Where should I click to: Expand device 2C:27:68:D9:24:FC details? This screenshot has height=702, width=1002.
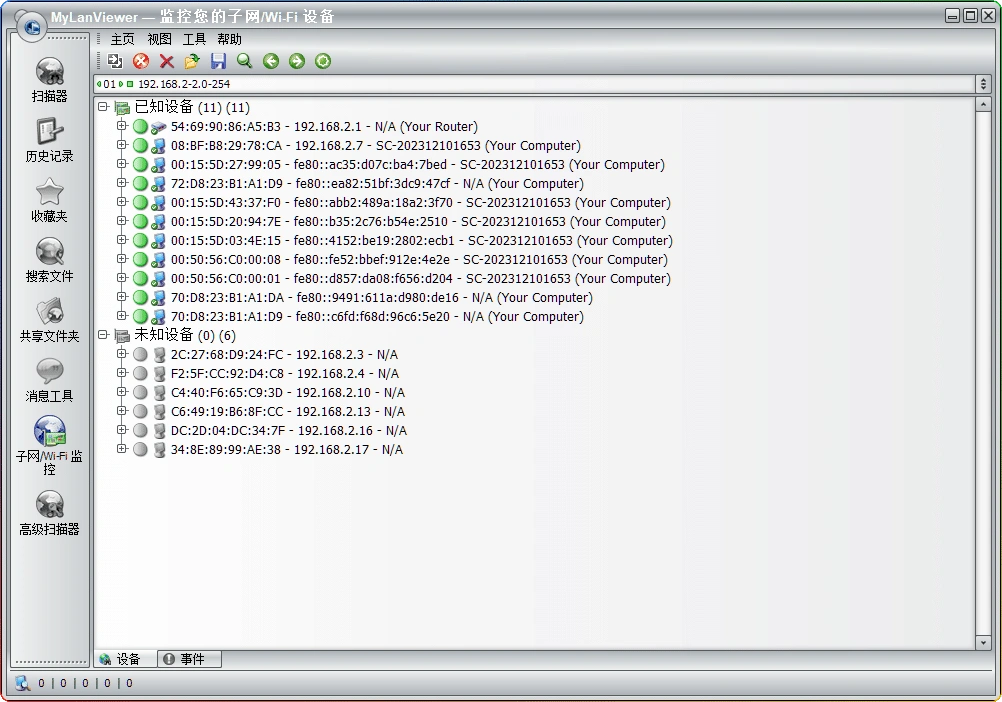click(122, 353)
